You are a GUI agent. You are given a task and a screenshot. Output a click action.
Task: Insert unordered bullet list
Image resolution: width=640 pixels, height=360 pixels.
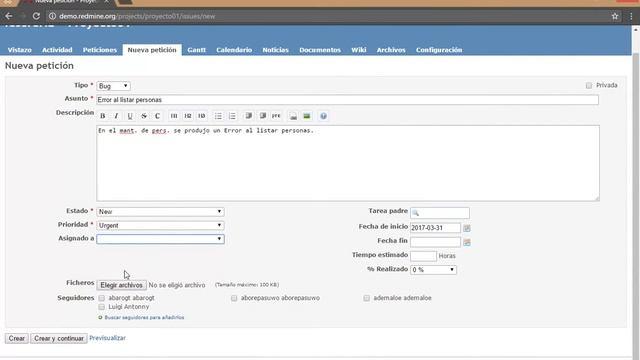tap(218, 116)
